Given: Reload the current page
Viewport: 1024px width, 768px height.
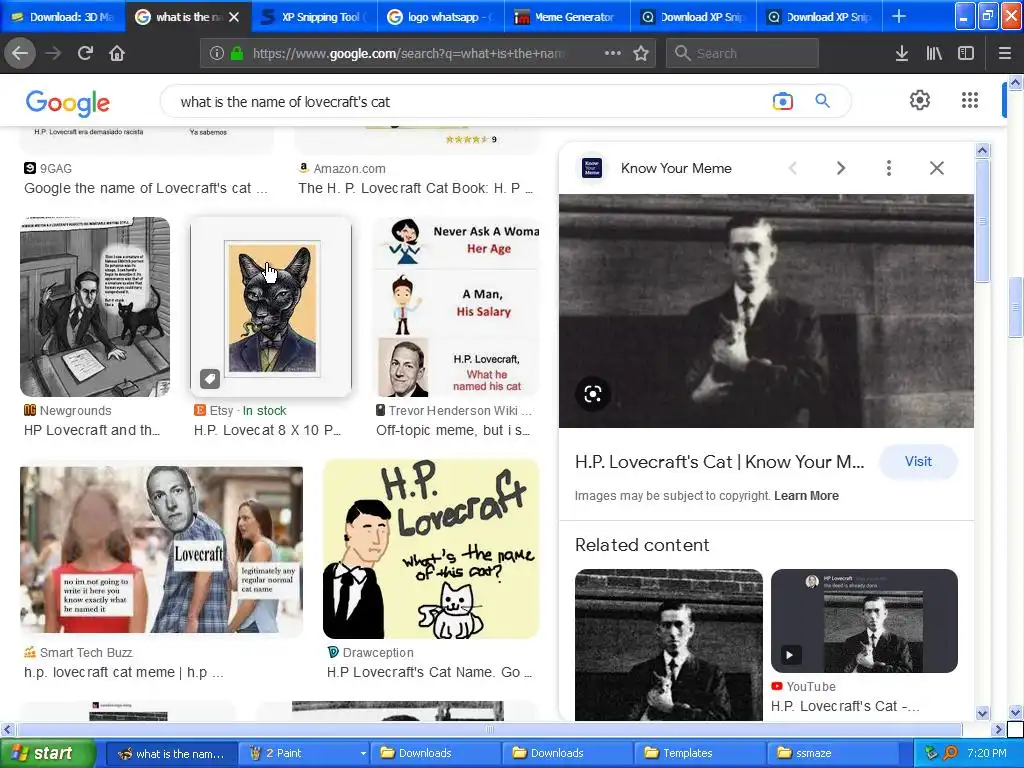Looking at the screenshot, I should pyautogui.click(x=85, y=53).
